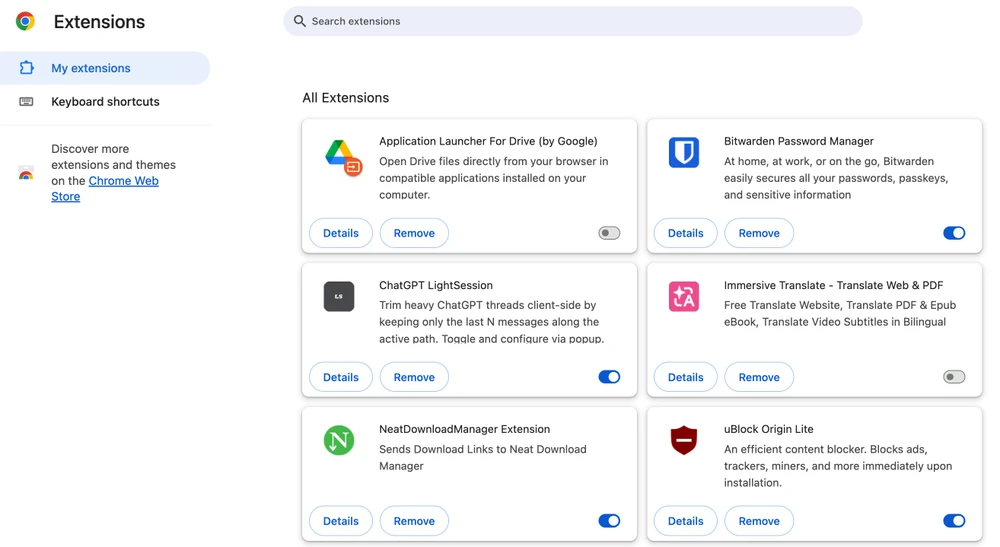This screenshot has width=1000, height=547.
Task: Click the Search extensions field
Action: click(580, 21)
